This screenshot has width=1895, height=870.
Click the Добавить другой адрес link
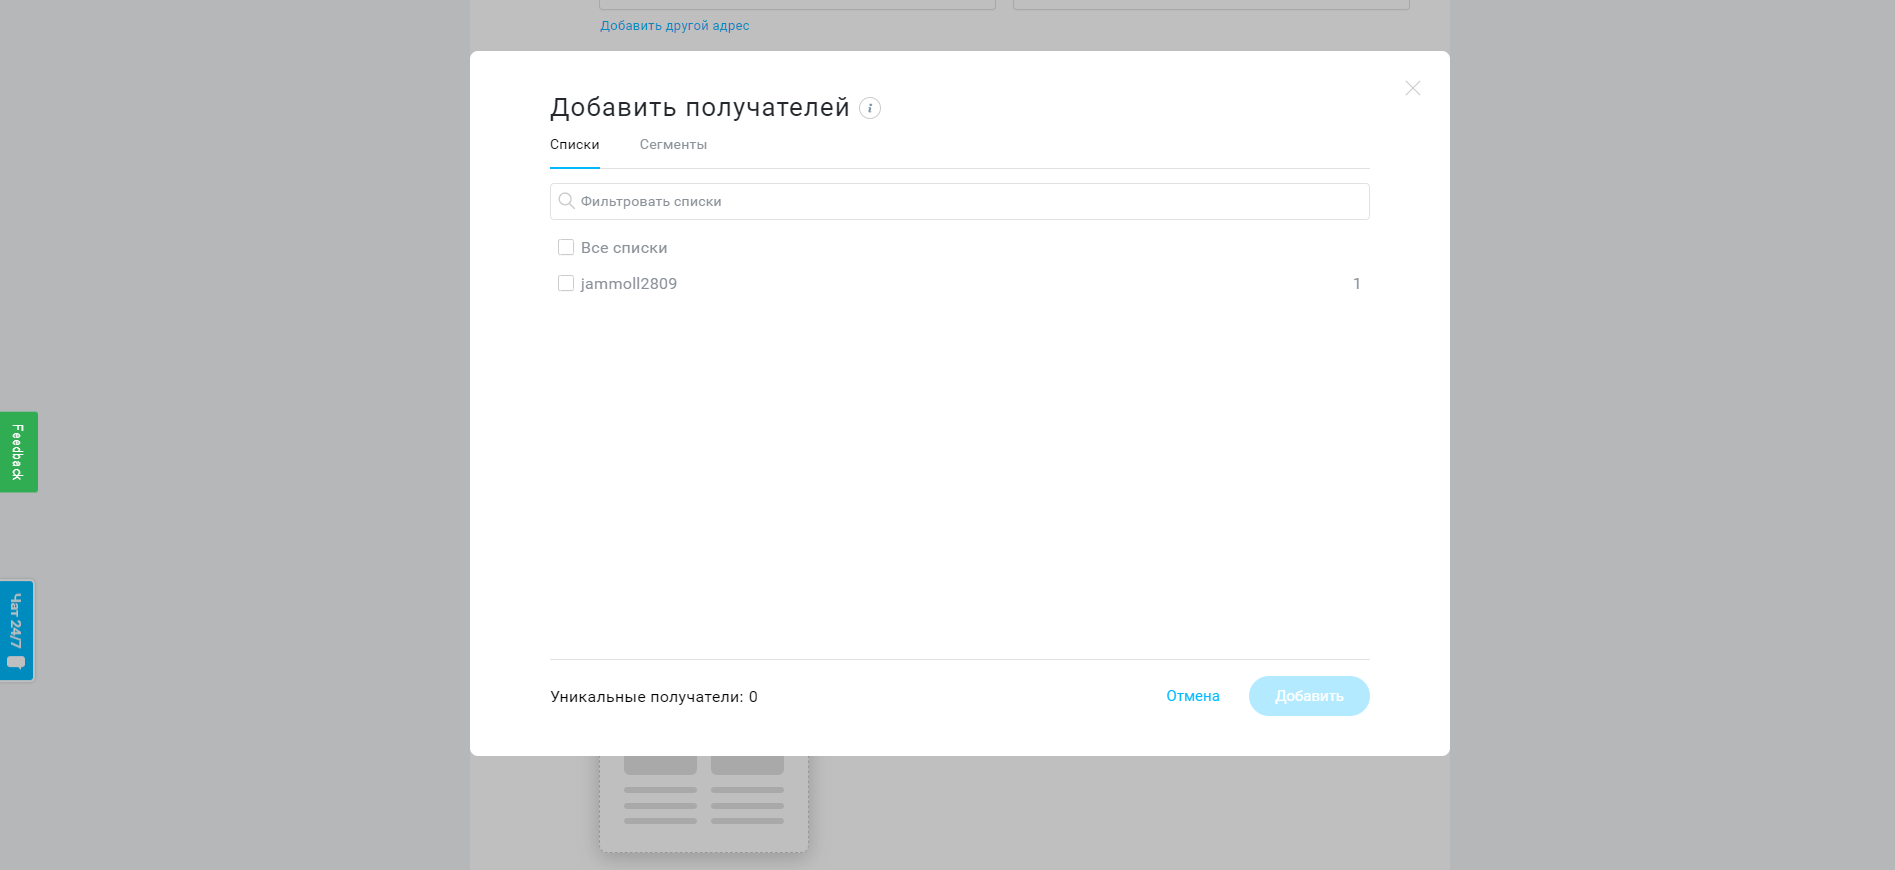click(x=675, y=26)
